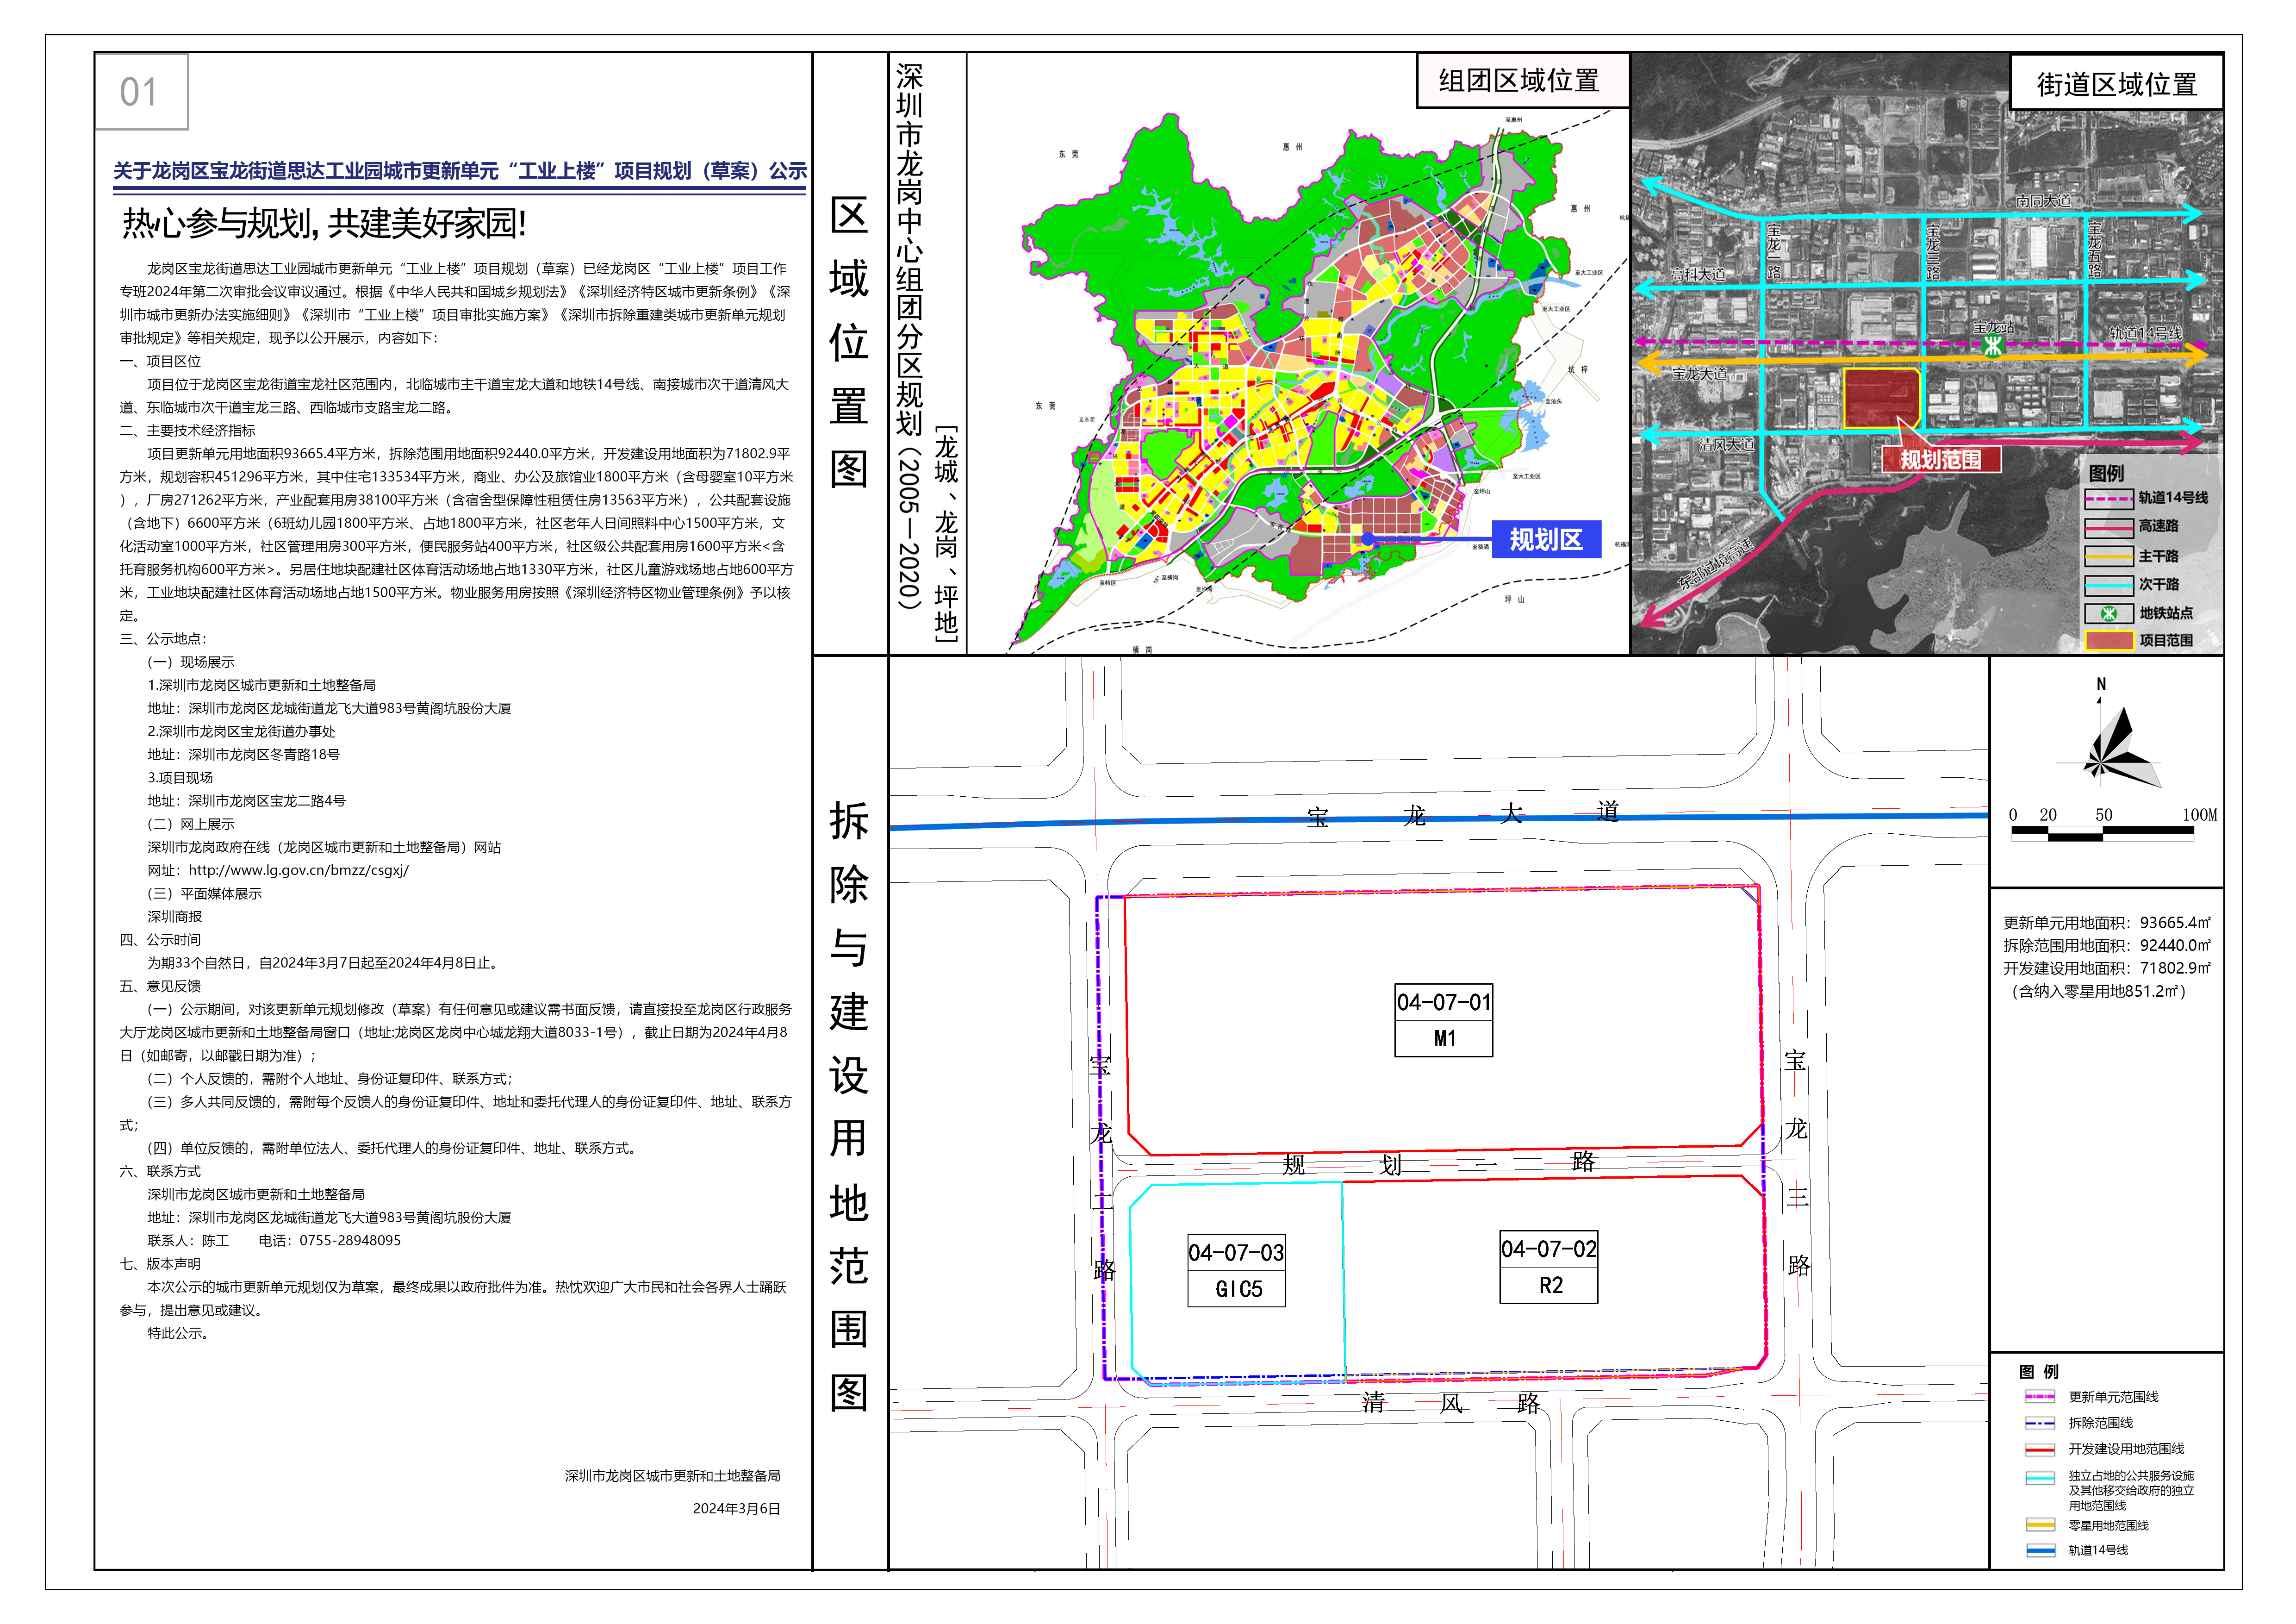Viewport: 2296px width, 1624px height.
Task: Click the vertical title 区域位置图
Action: pyautogui.click(x=849, y=342)
